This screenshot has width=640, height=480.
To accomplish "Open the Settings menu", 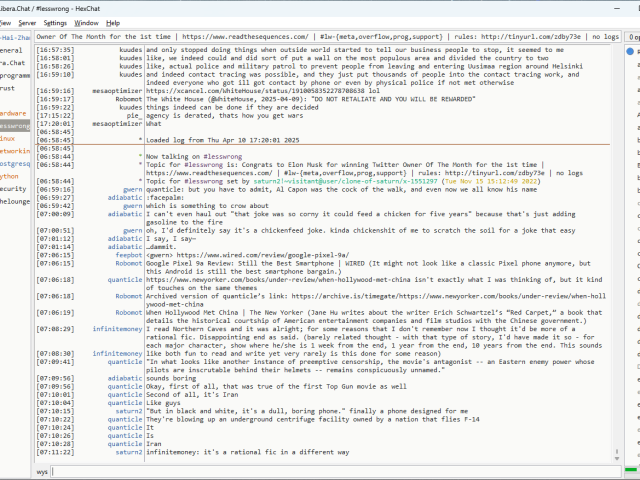I will 56,22.
